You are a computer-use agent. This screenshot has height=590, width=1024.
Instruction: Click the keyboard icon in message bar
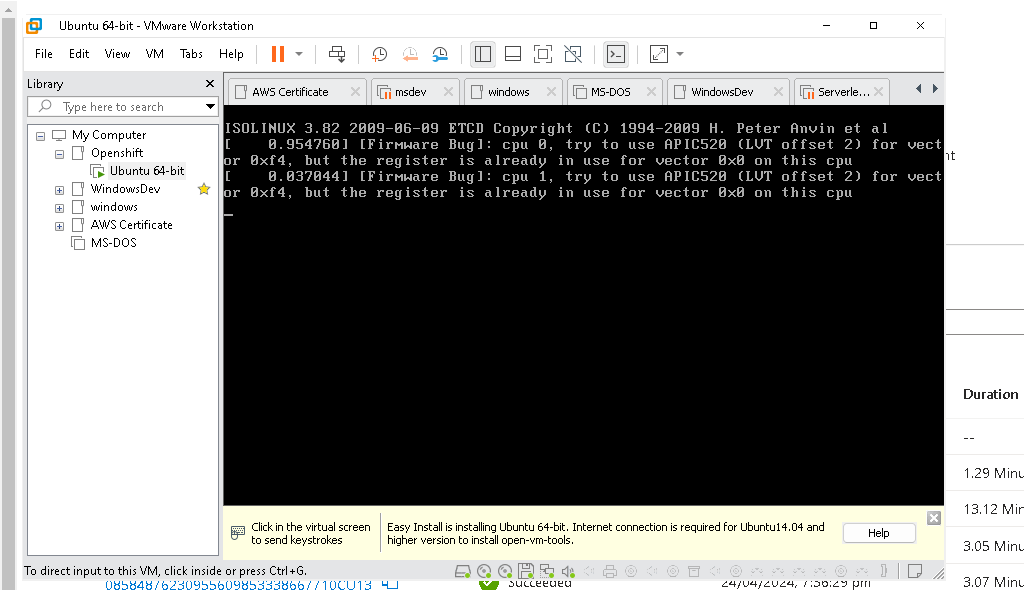[x=238, y=533]
